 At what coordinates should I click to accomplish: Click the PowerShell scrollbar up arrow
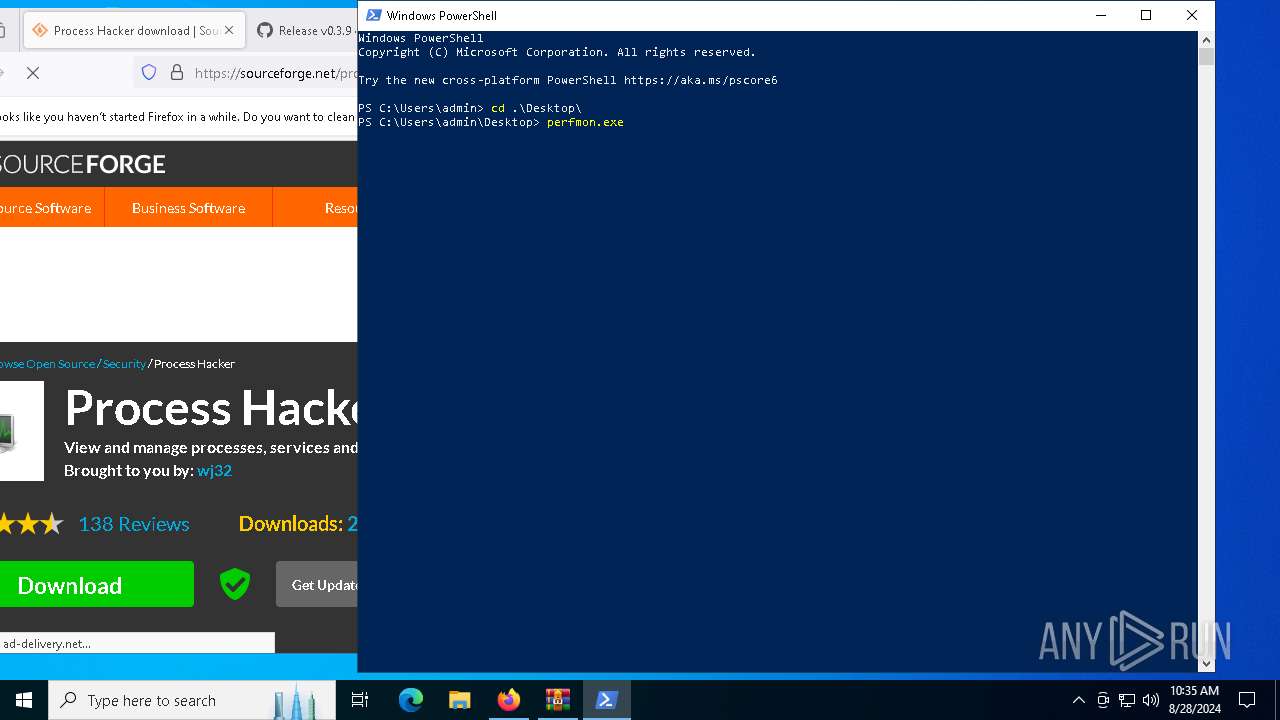[1206, 39]
